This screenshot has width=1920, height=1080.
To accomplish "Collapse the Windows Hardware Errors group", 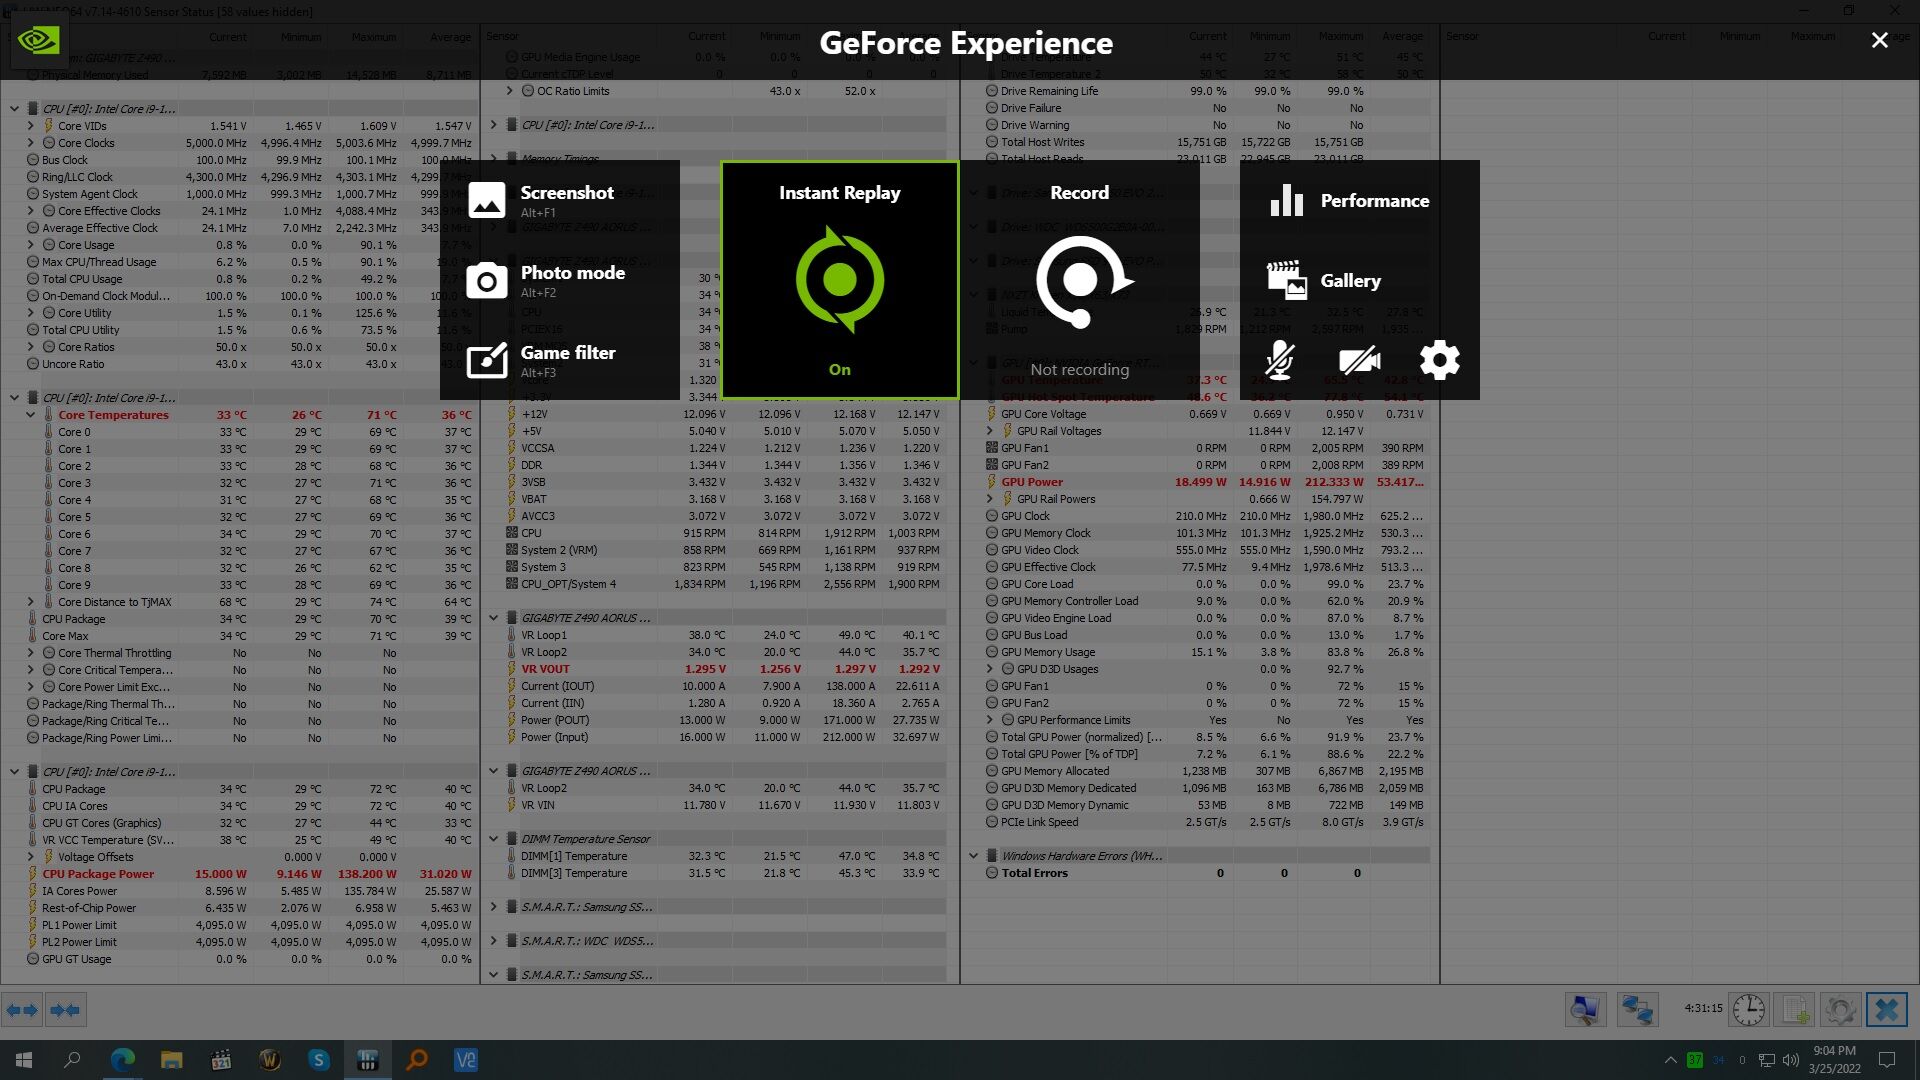I will 973,856.
